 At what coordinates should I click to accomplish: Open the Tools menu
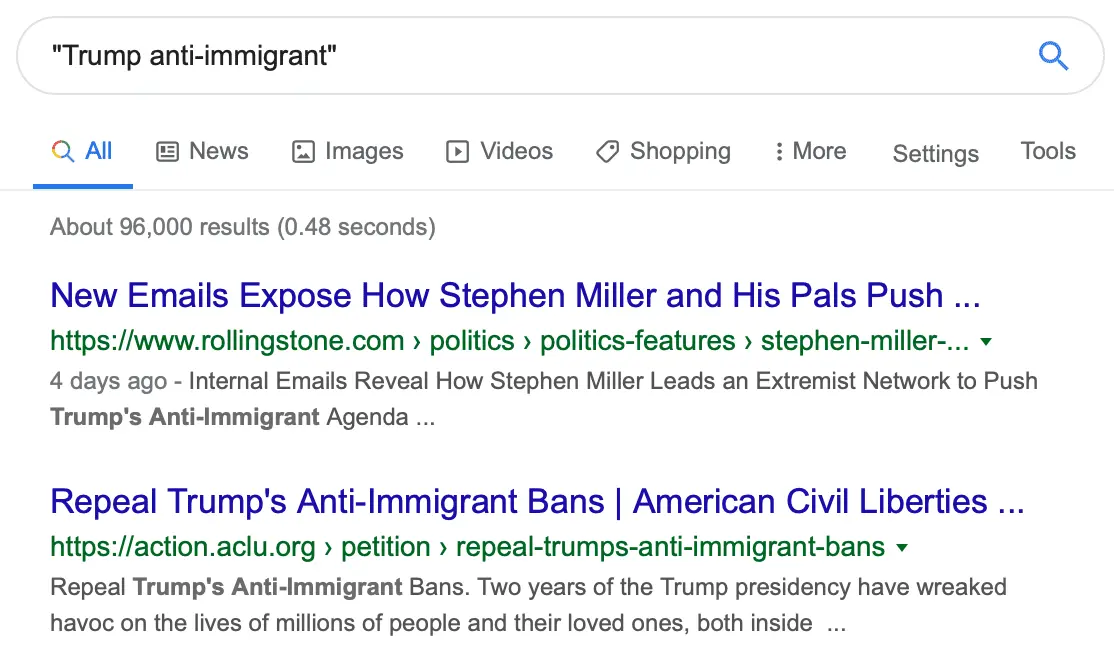click(x=1047, y=151)
